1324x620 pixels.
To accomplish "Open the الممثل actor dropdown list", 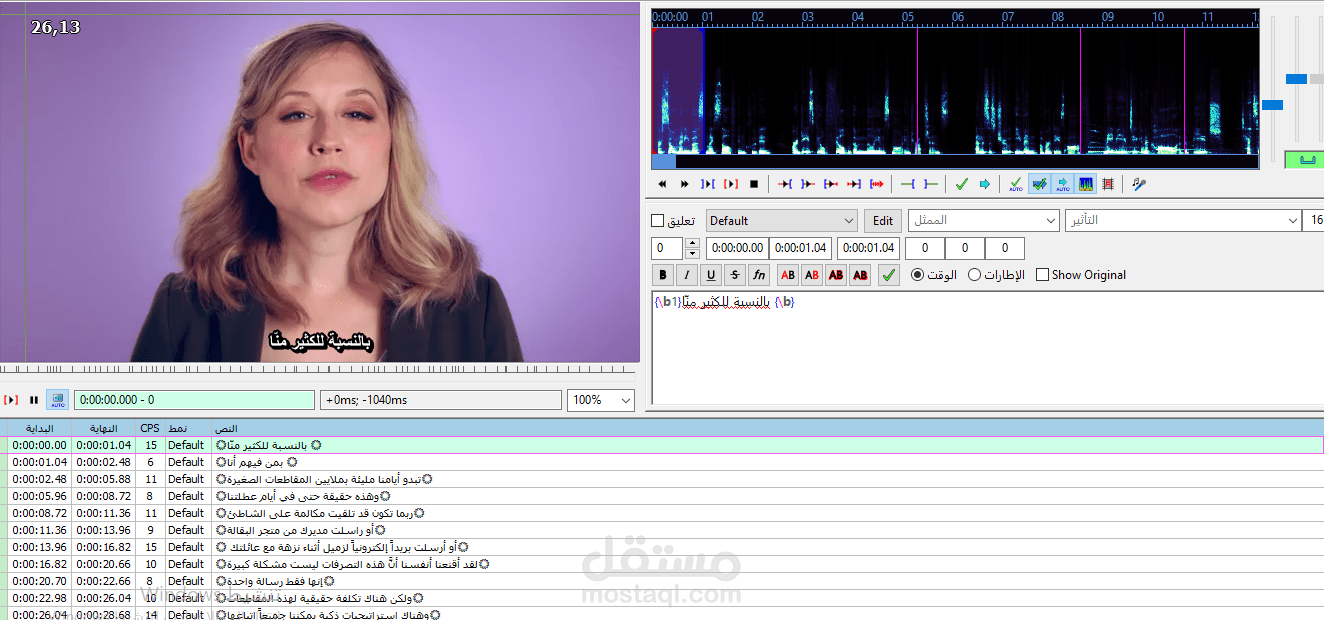I will 1052,220.
